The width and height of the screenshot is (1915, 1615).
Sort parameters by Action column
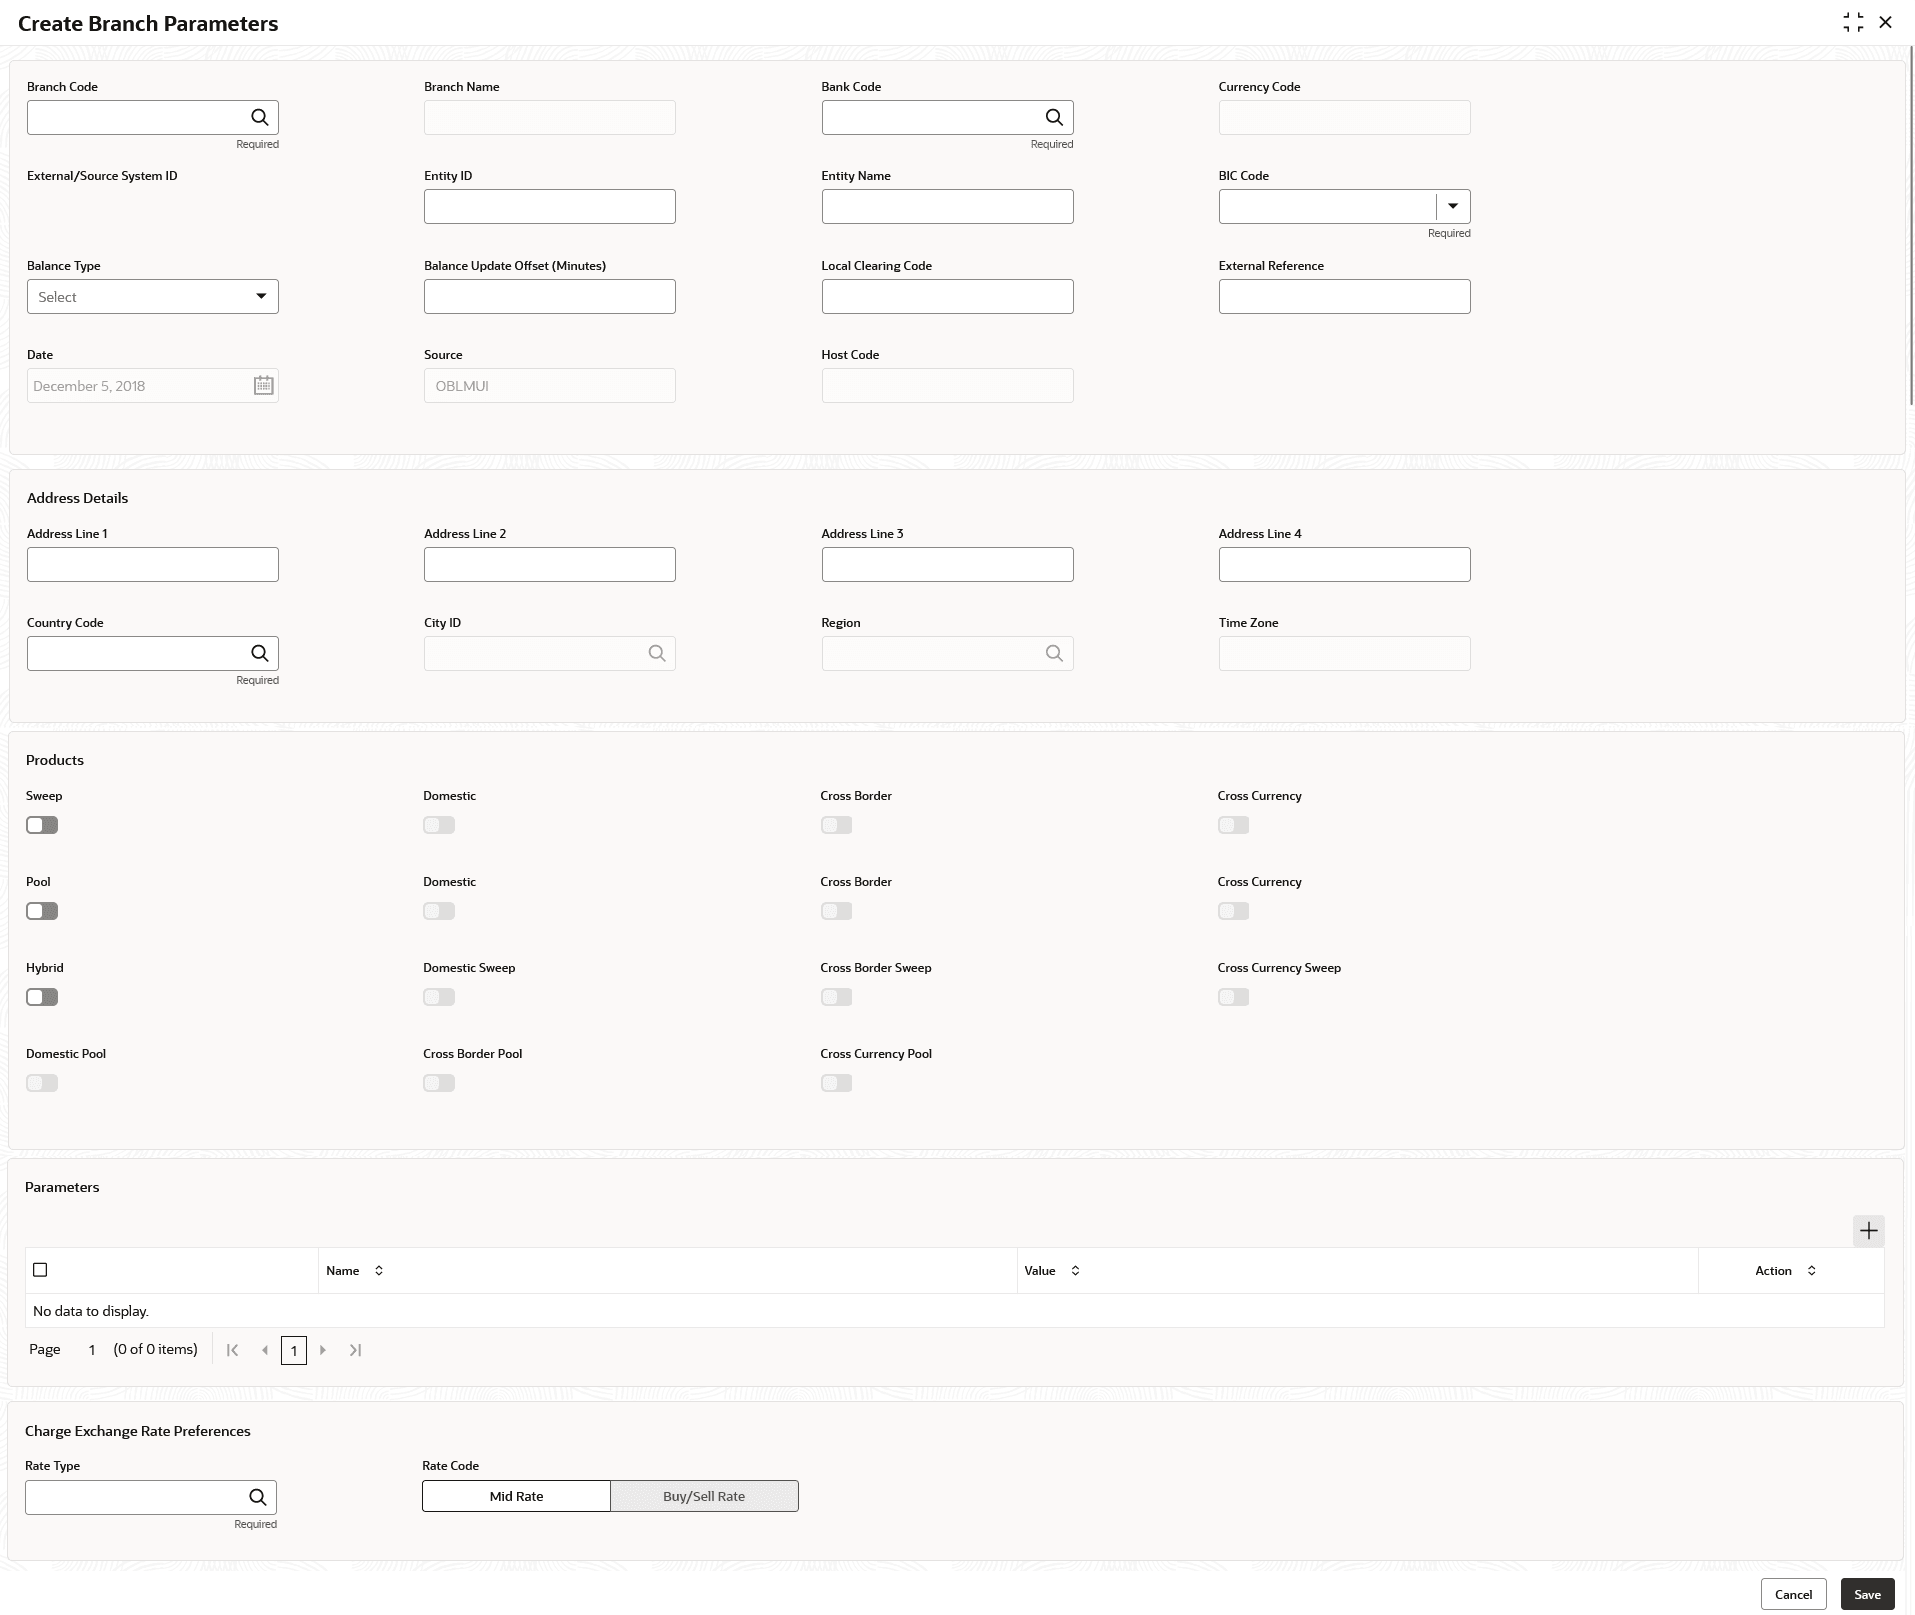point(1811,1271)
